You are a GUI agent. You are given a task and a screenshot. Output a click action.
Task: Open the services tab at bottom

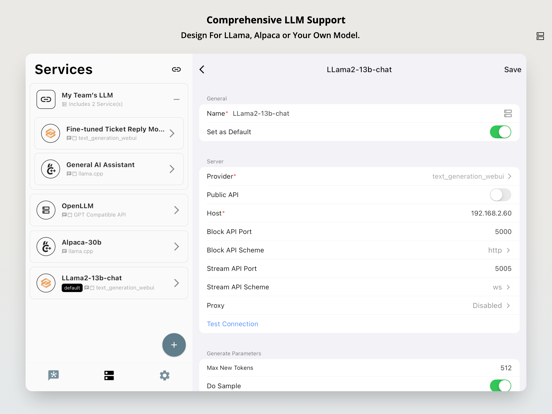(x=109, y=375)
